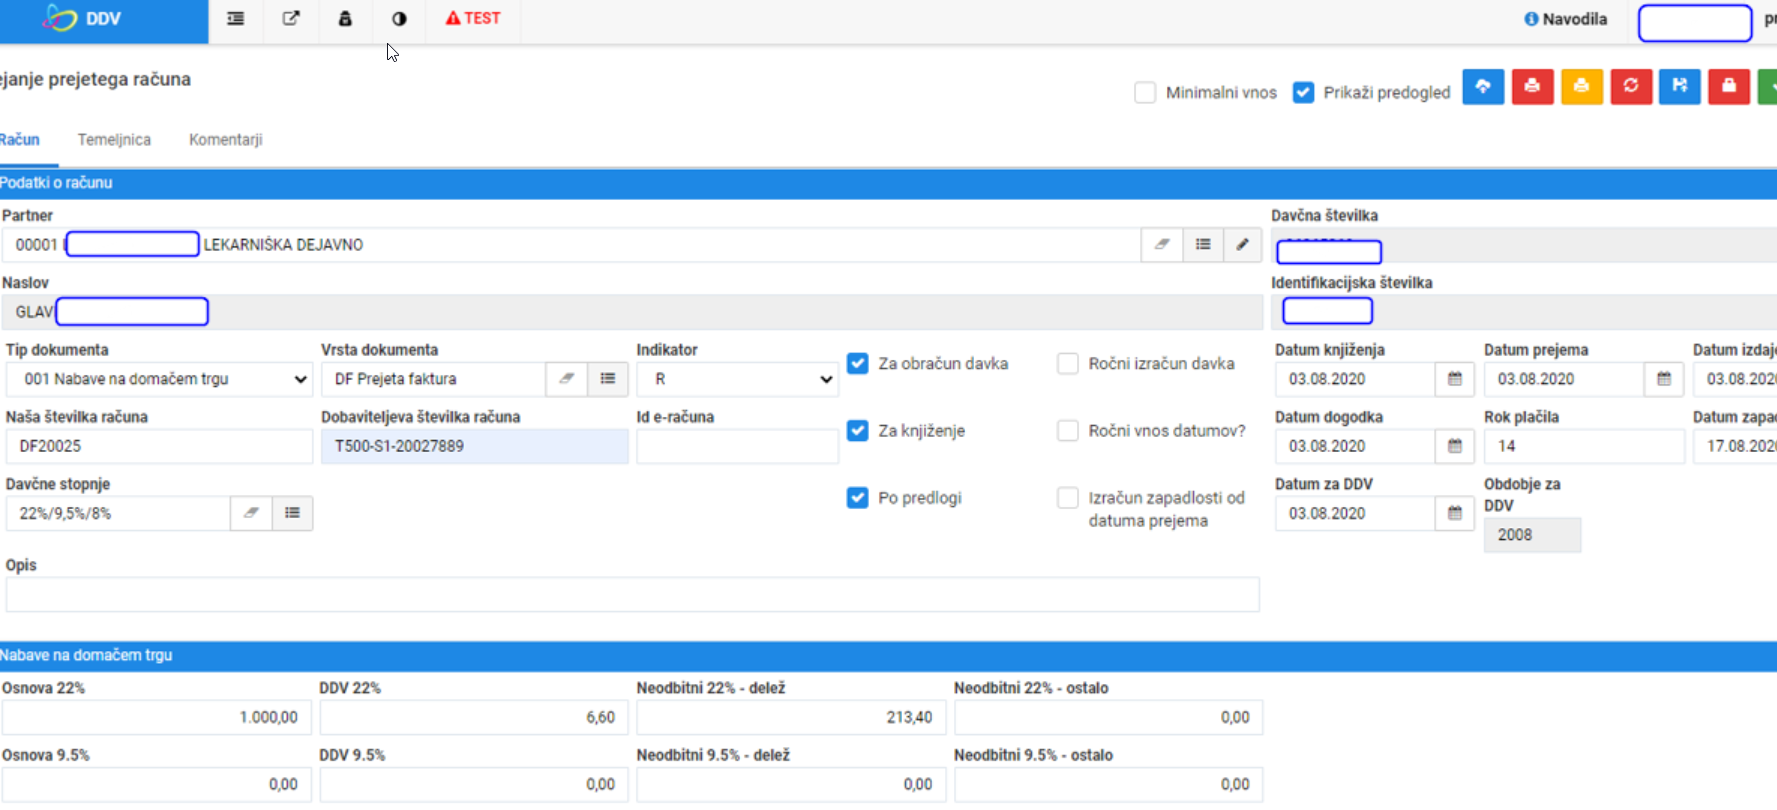The image size is (1777, 810).
Task: Click the DDV logo in the header
Action: coord(82,18)
